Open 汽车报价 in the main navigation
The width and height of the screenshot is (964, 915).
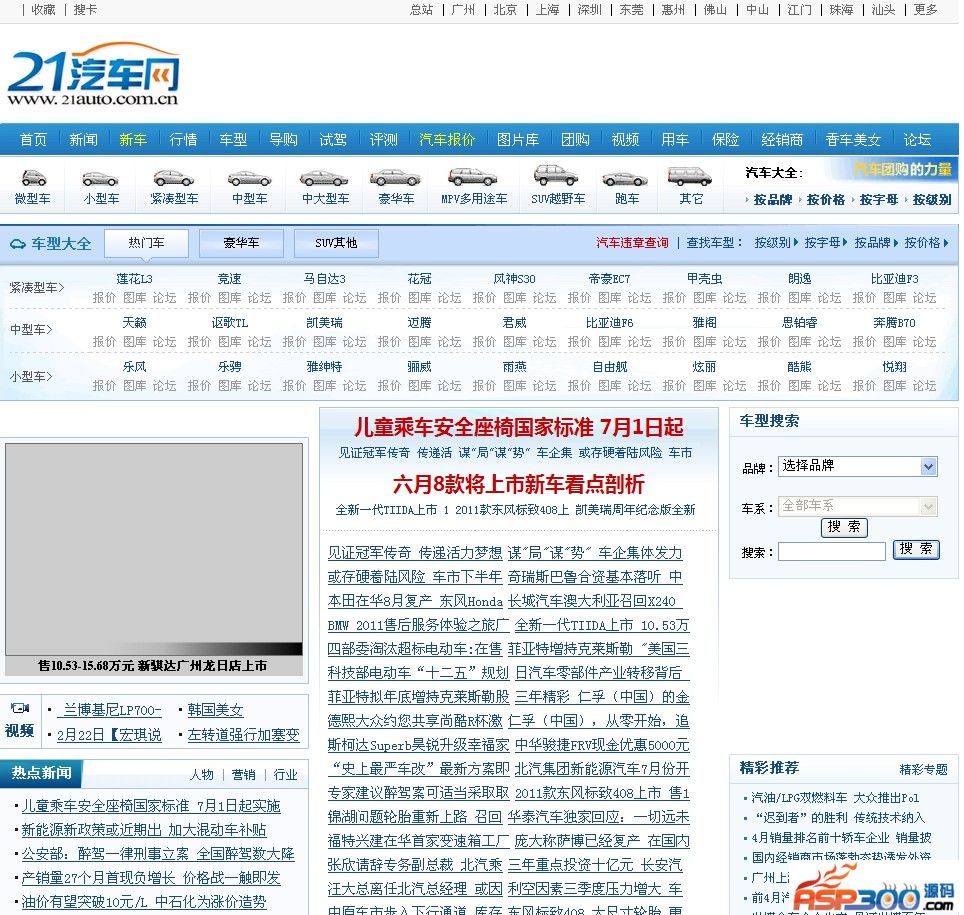(x=447, y=140)
